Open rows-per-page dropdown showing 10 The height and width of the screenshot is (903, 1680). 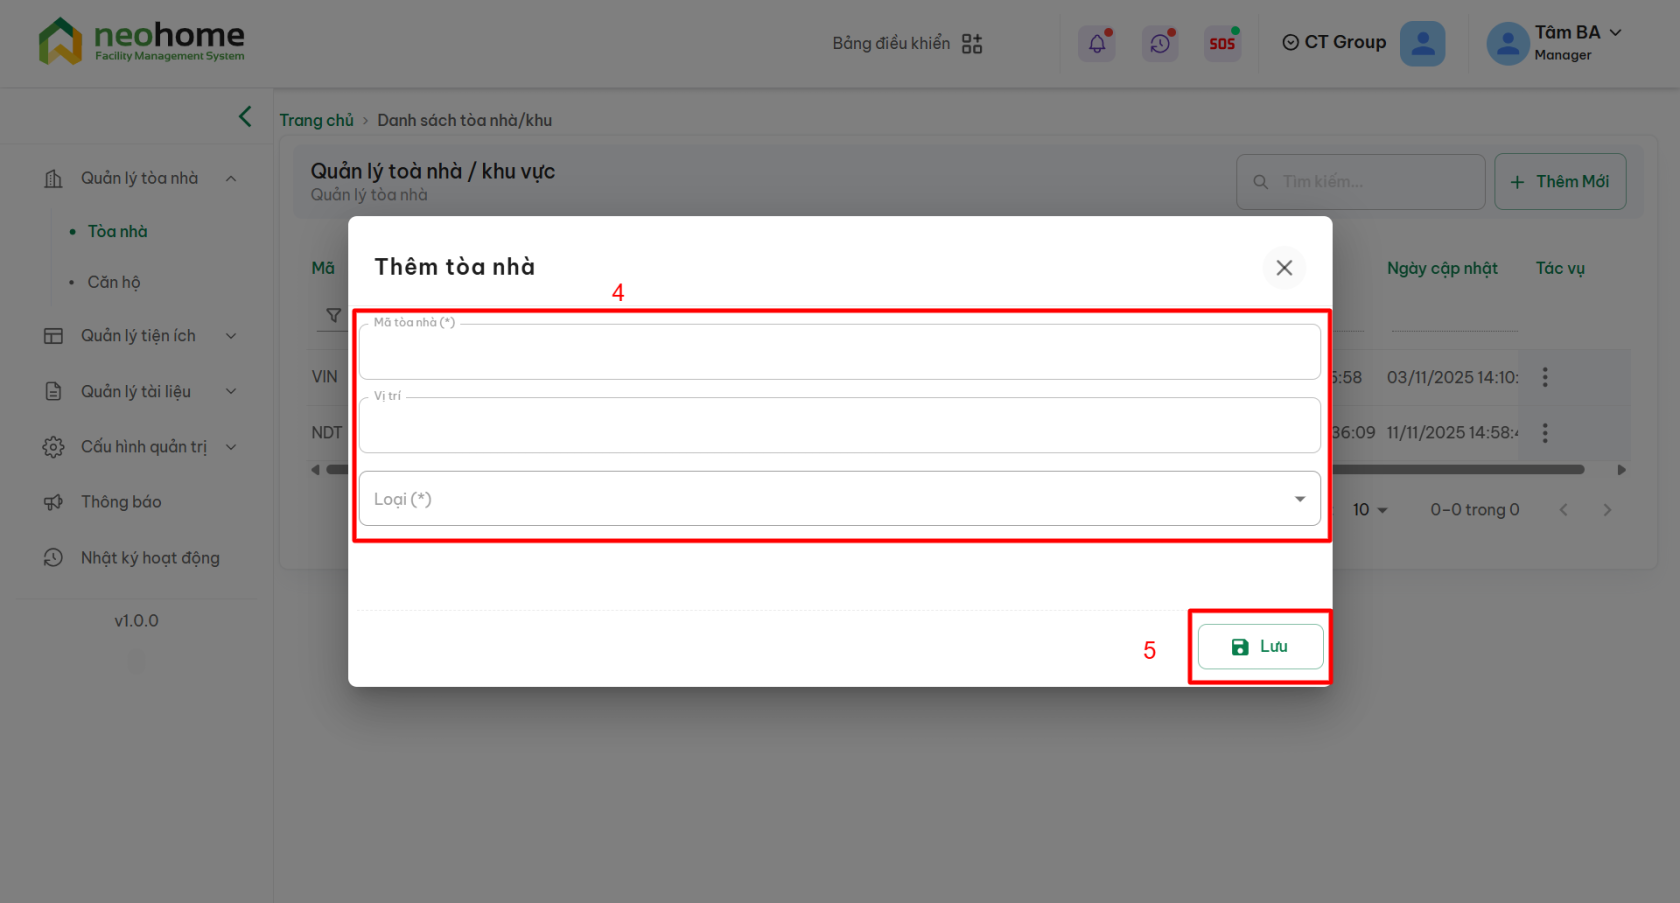pyautogui.click(x=1370, y=510)
